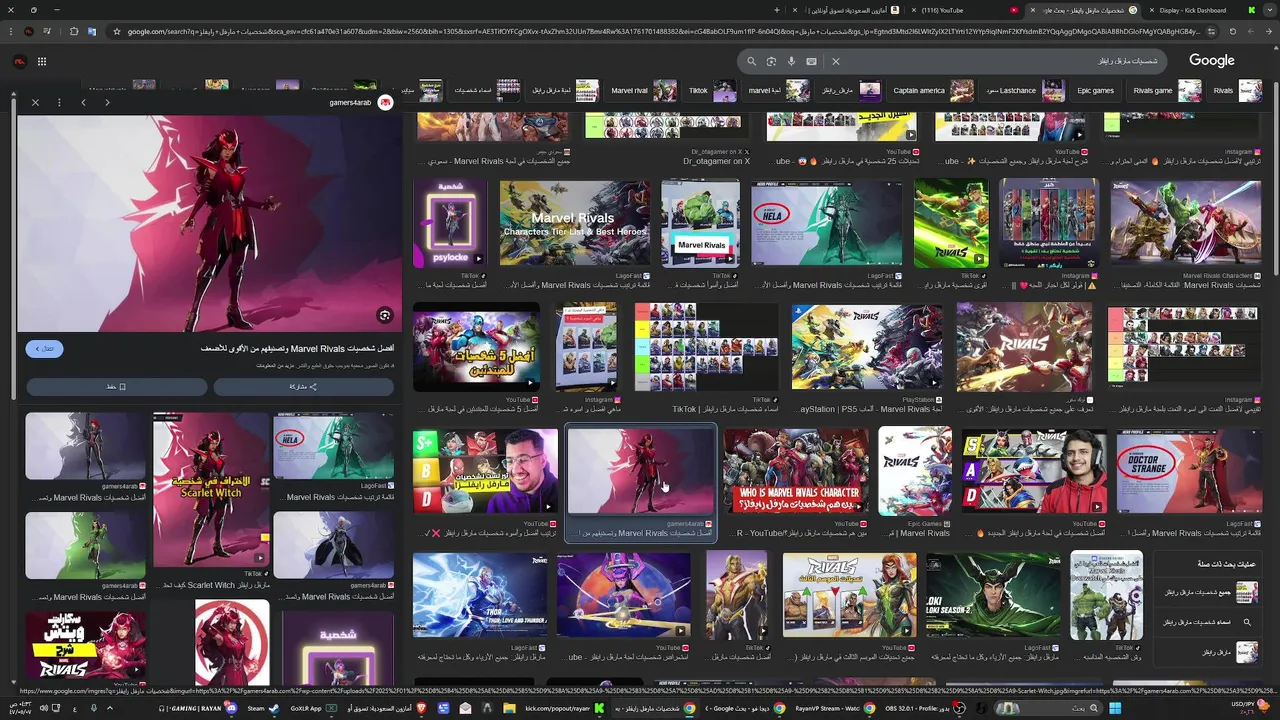Open Marvel Rivals Characters Tier List thumbnail
This screenshot has width=1280, height=720.
point(574,224)
